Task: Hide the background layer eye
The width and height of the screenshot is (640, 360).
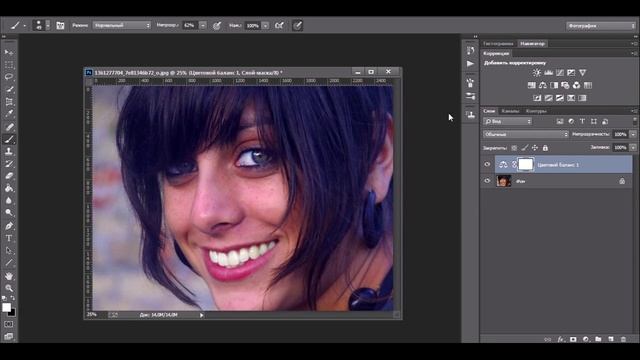Action: pyautogui.click(x=487, y=181)
